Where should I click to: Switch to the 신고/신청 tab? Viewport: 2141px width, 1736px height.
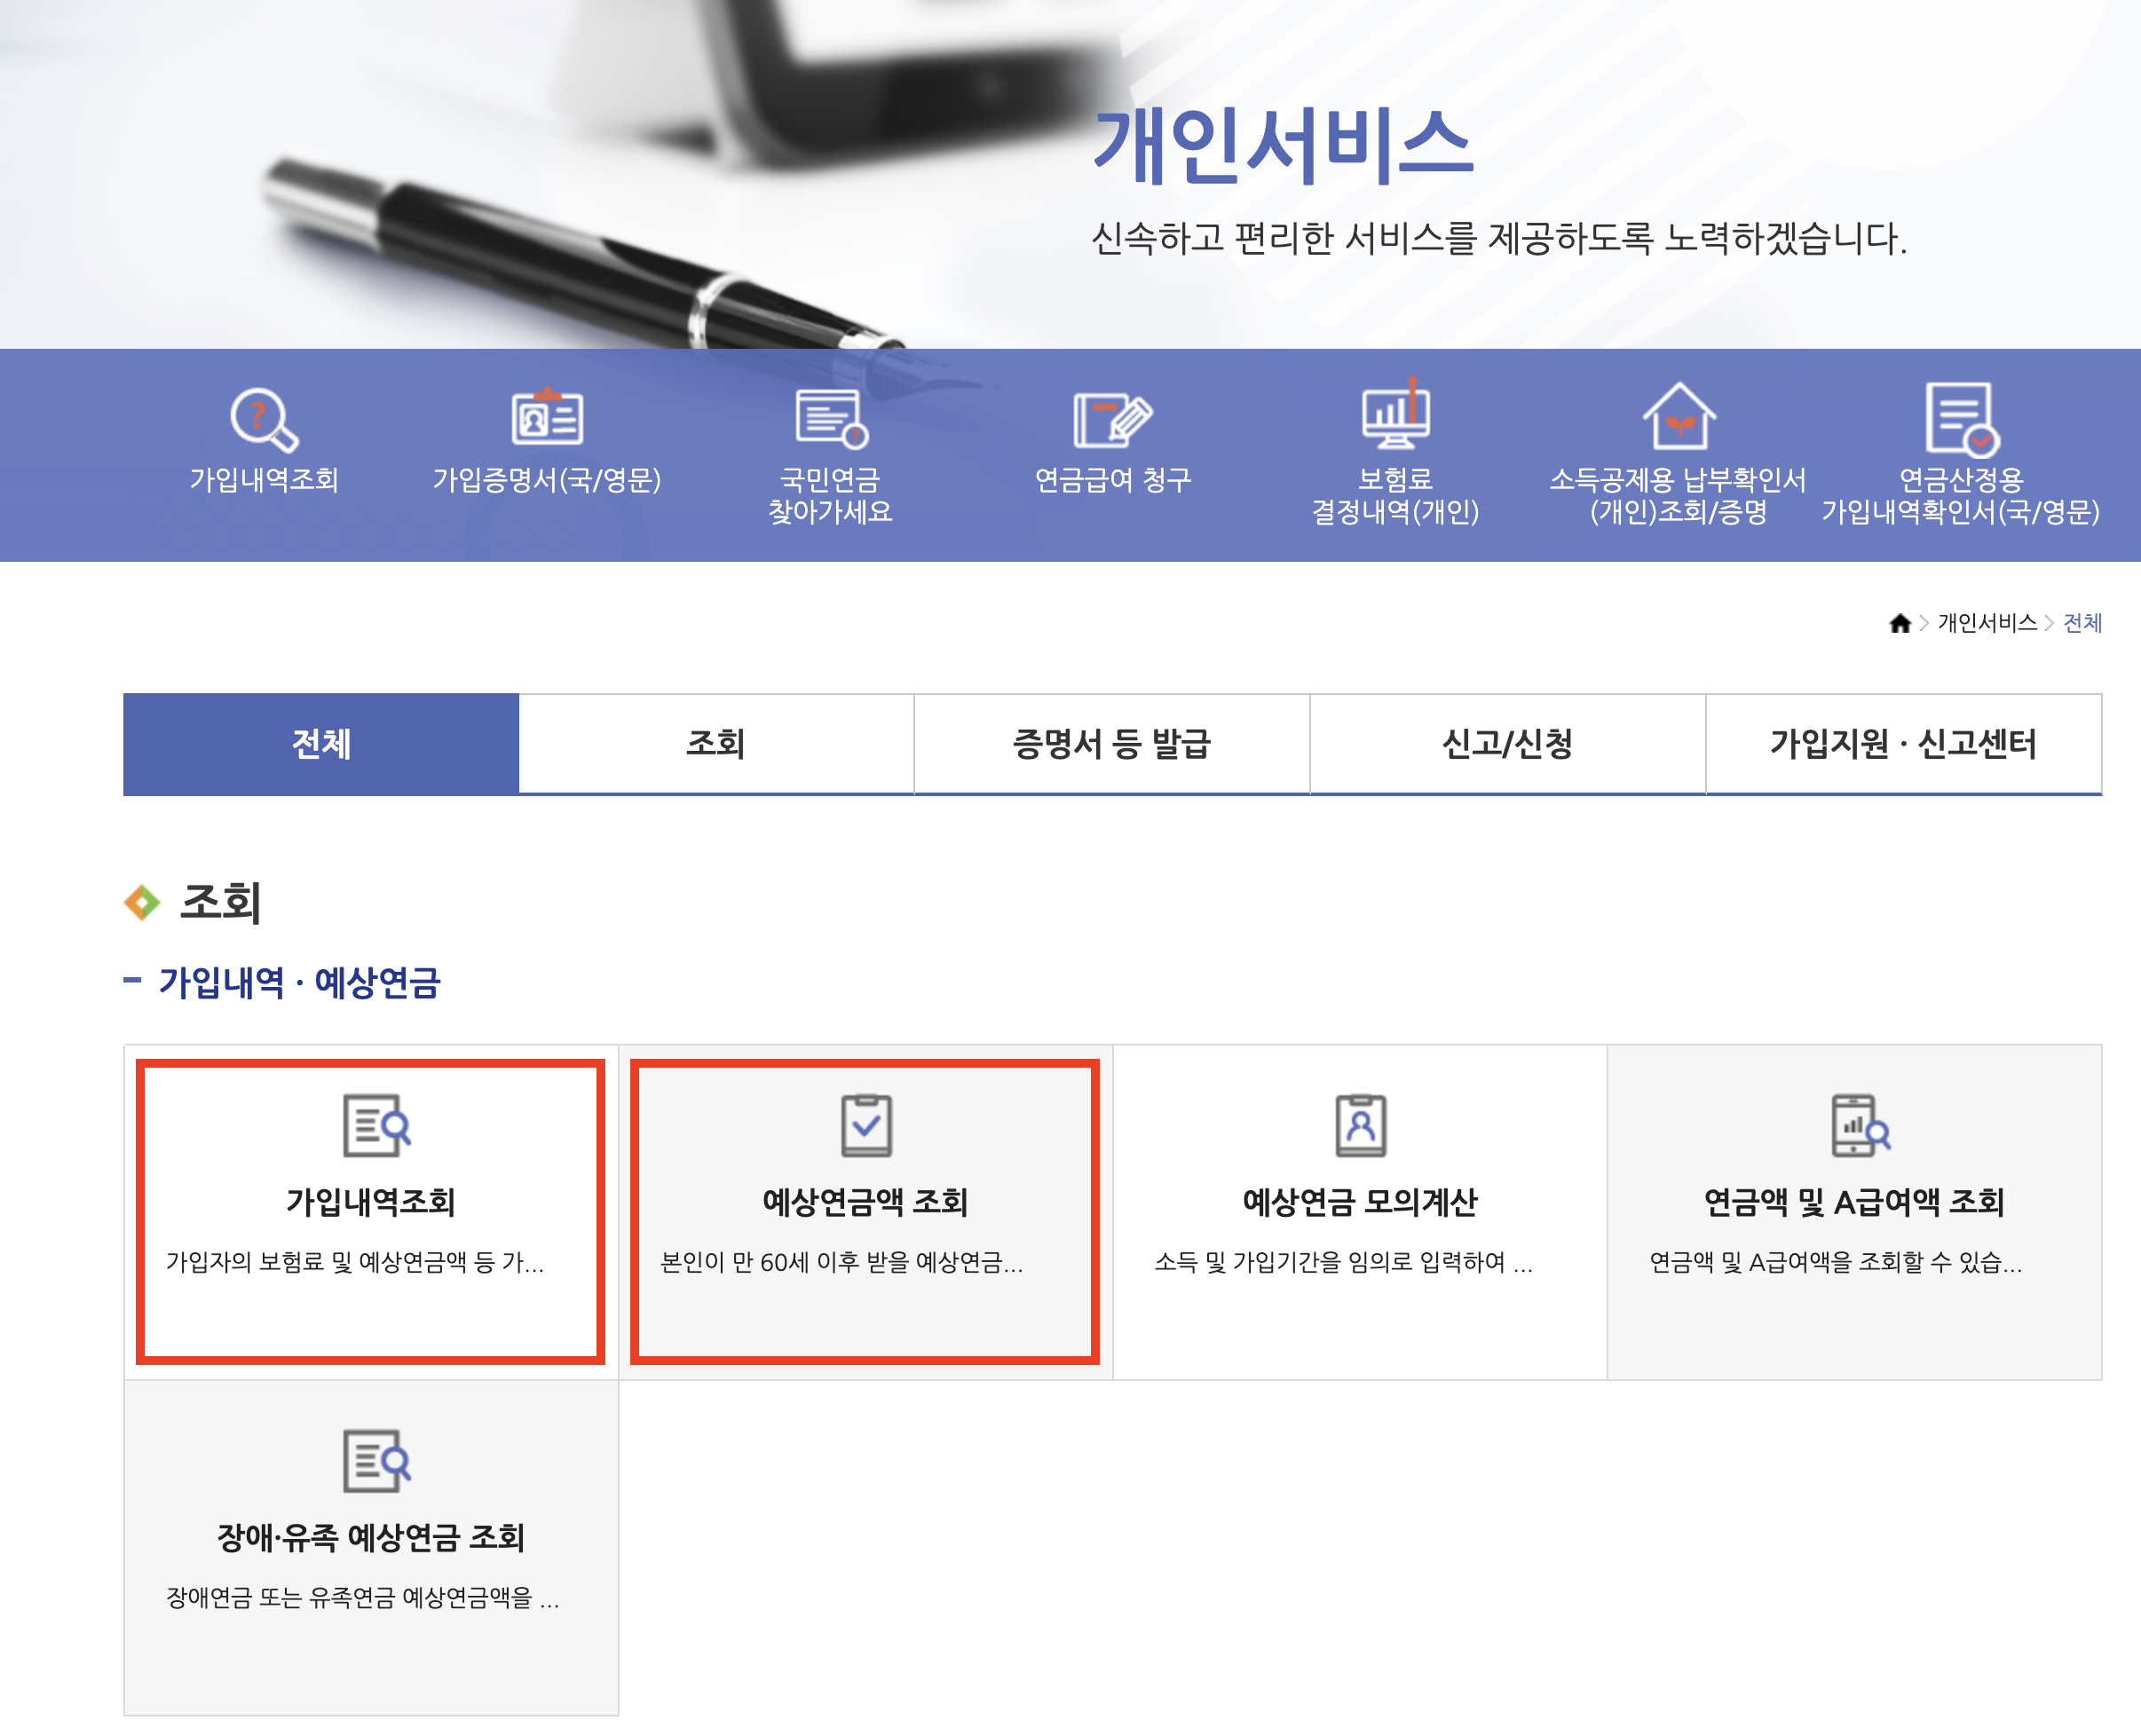[1507, 744]
